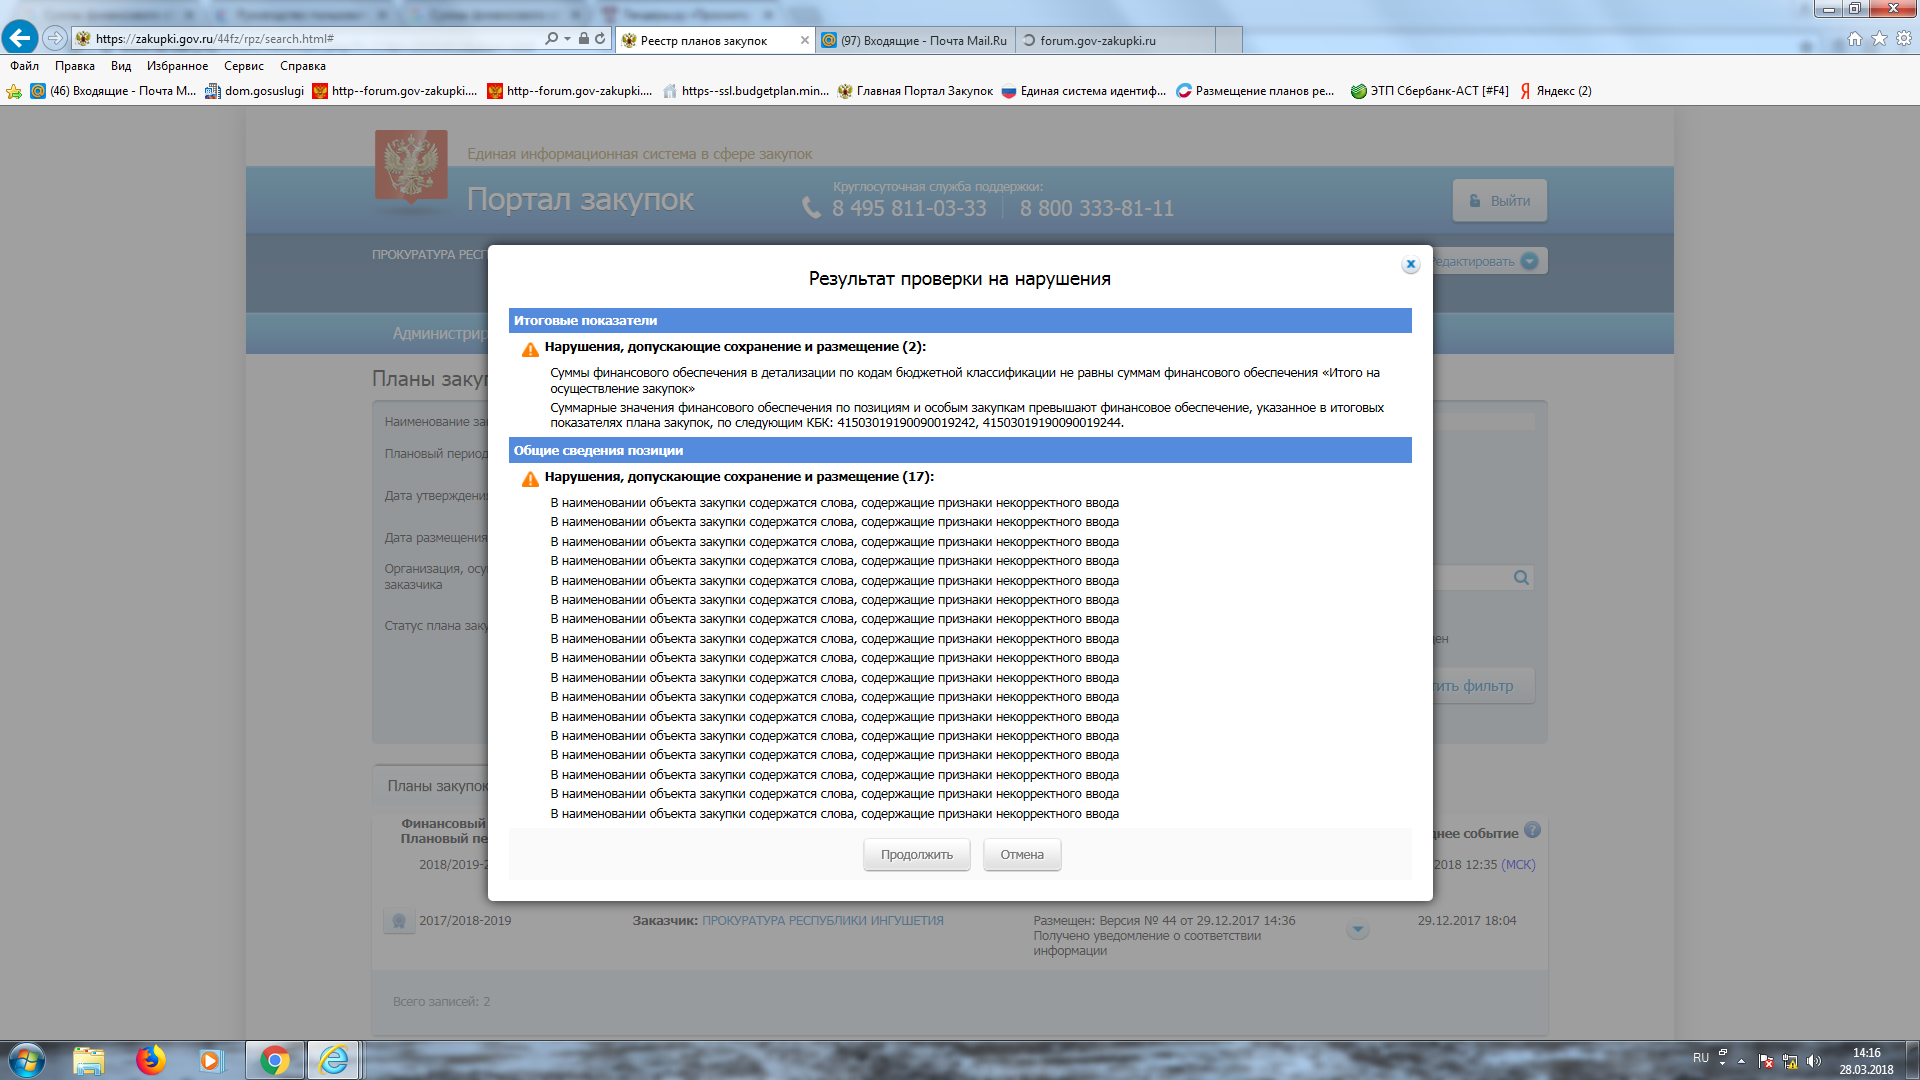The image size is (1920, 1080).
Task: Click the volume icon in system tray
Action: pos(1814,1061)
